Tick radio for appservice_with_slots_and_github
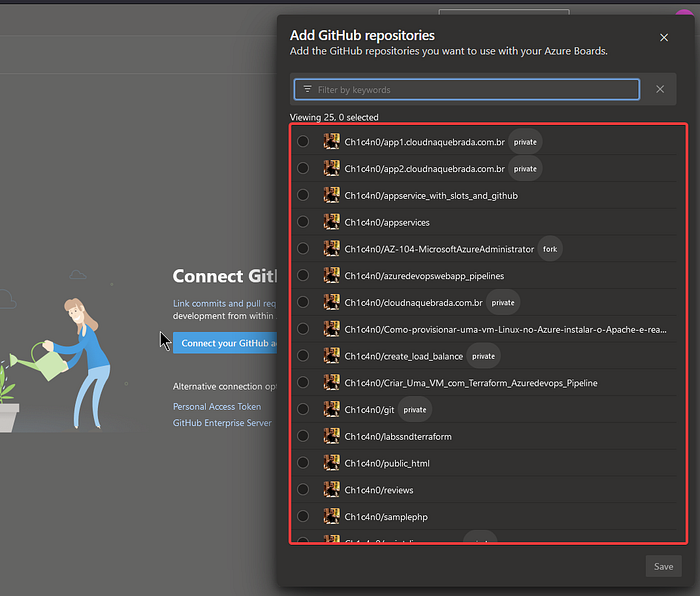Viewport: 700px width, 596px height. coord(303,195)
